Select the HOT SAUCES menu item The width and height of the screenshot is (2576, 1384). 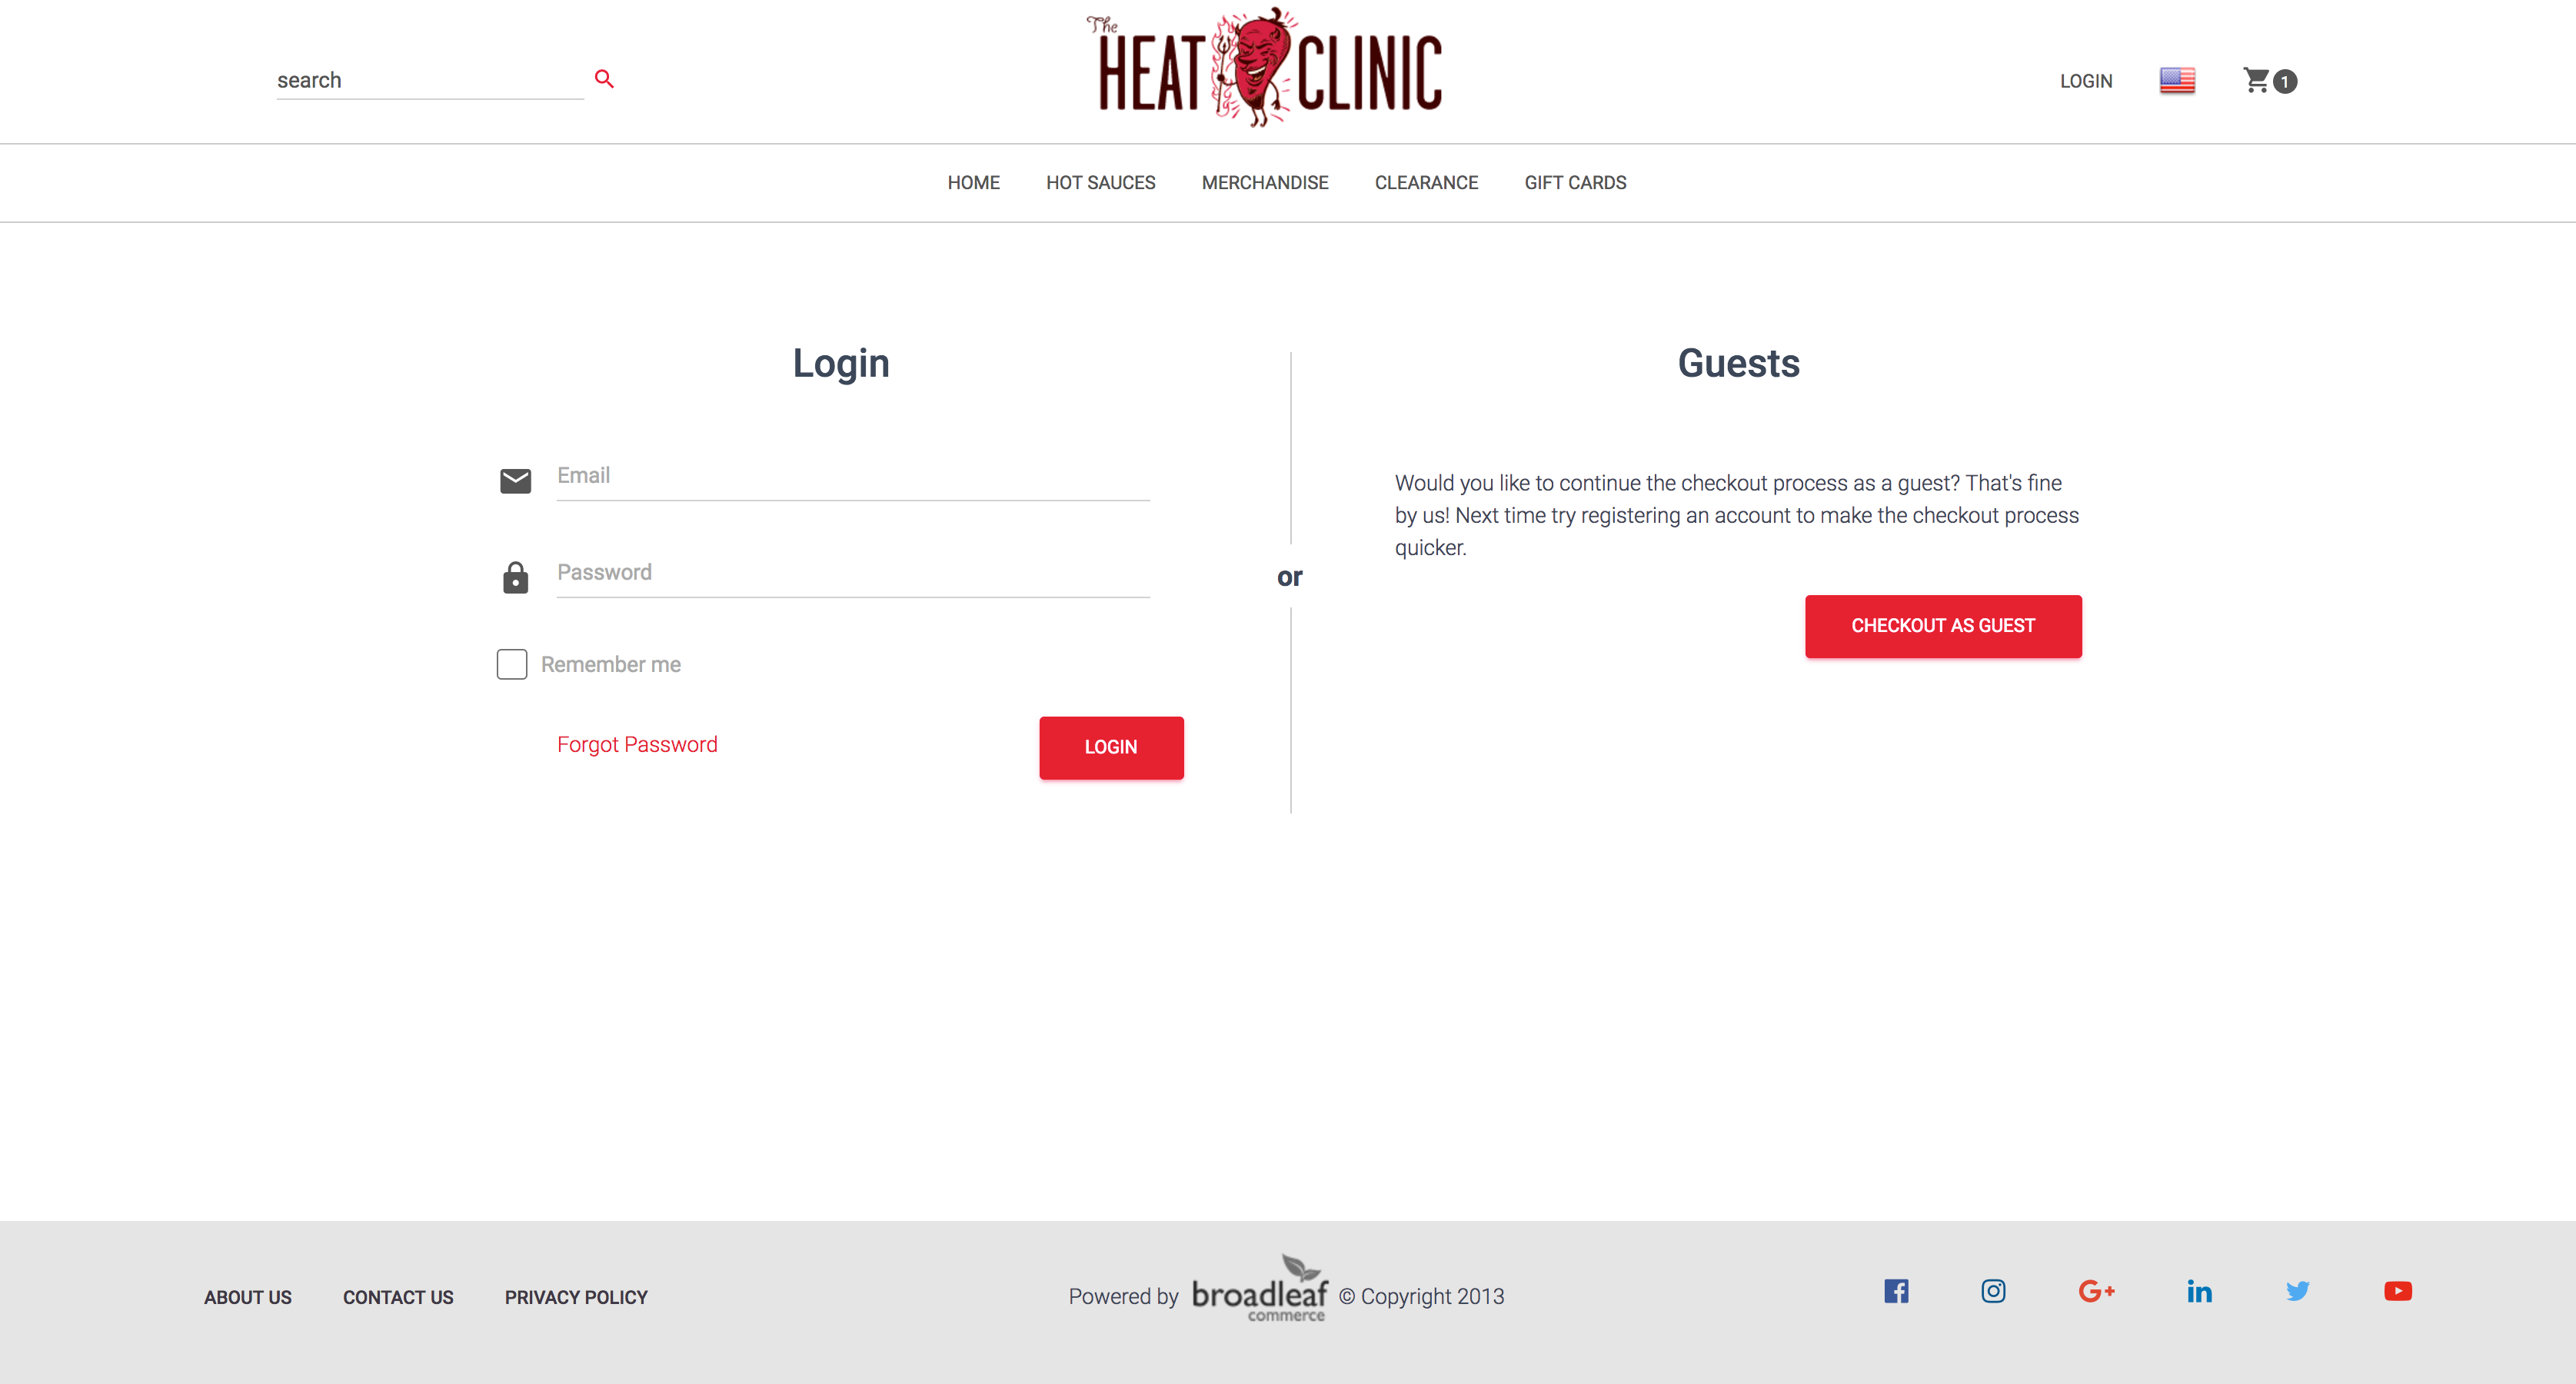tap(1100, 182)
